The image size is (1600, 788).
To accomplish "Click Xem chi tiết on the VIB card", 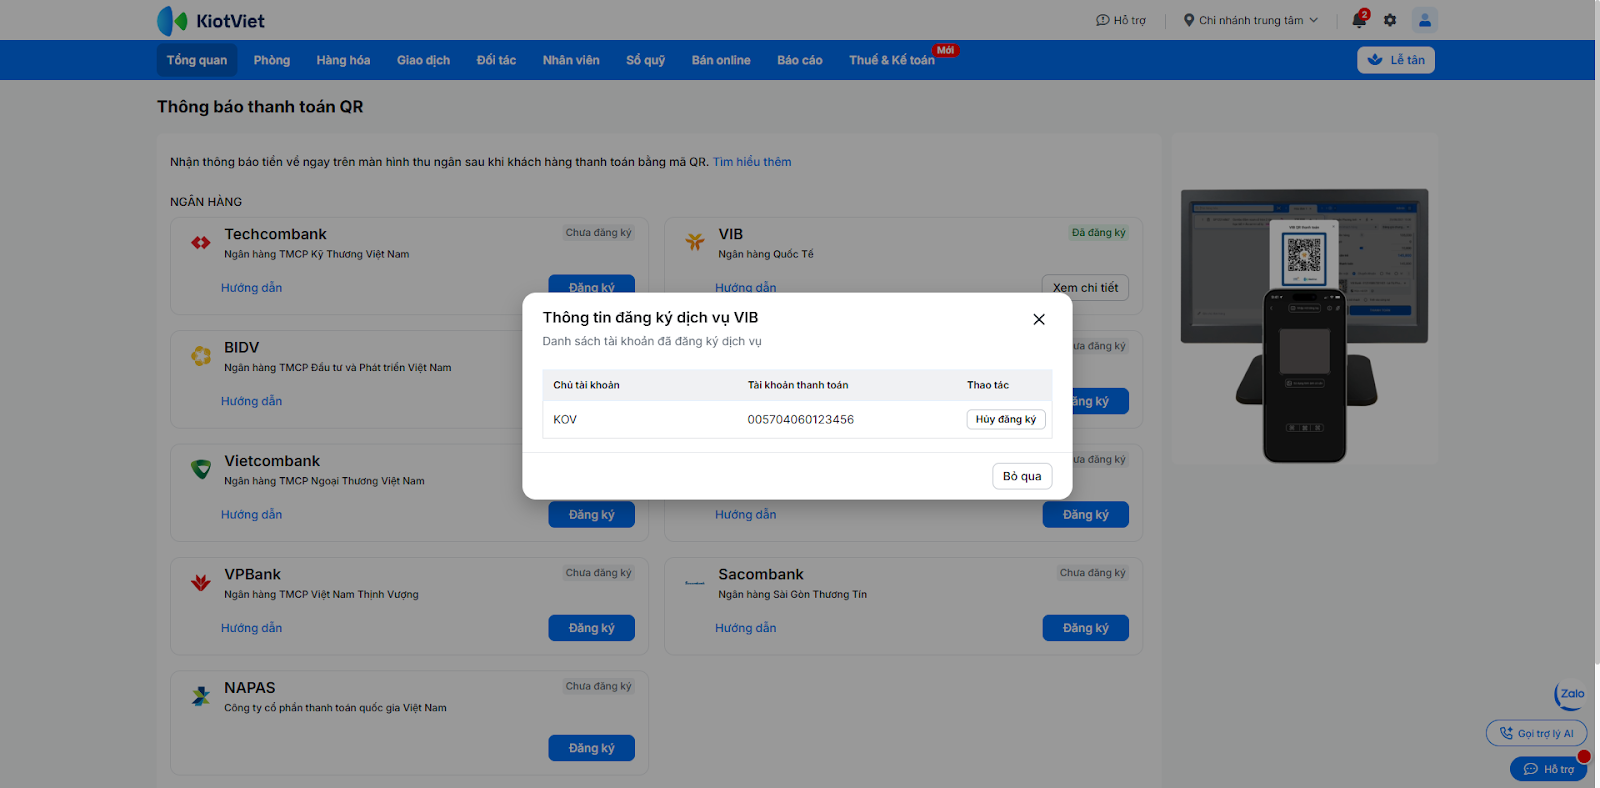I will point(1085,288).
